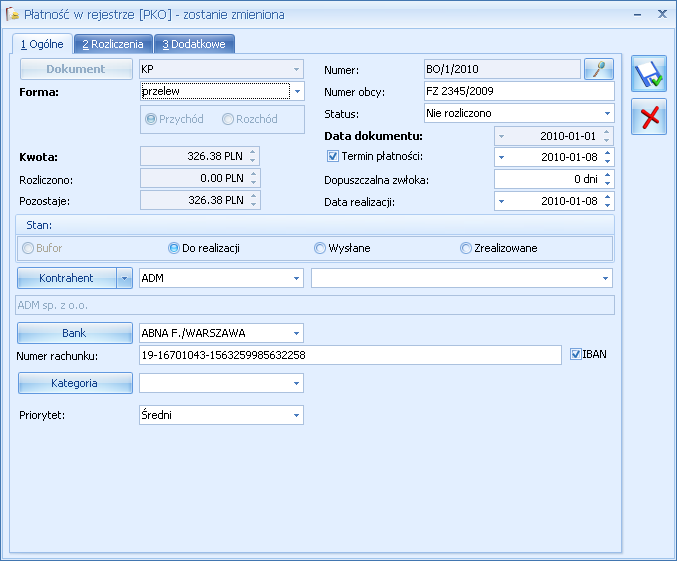Toggle the Termin płatności checkbox

(332, 156)
